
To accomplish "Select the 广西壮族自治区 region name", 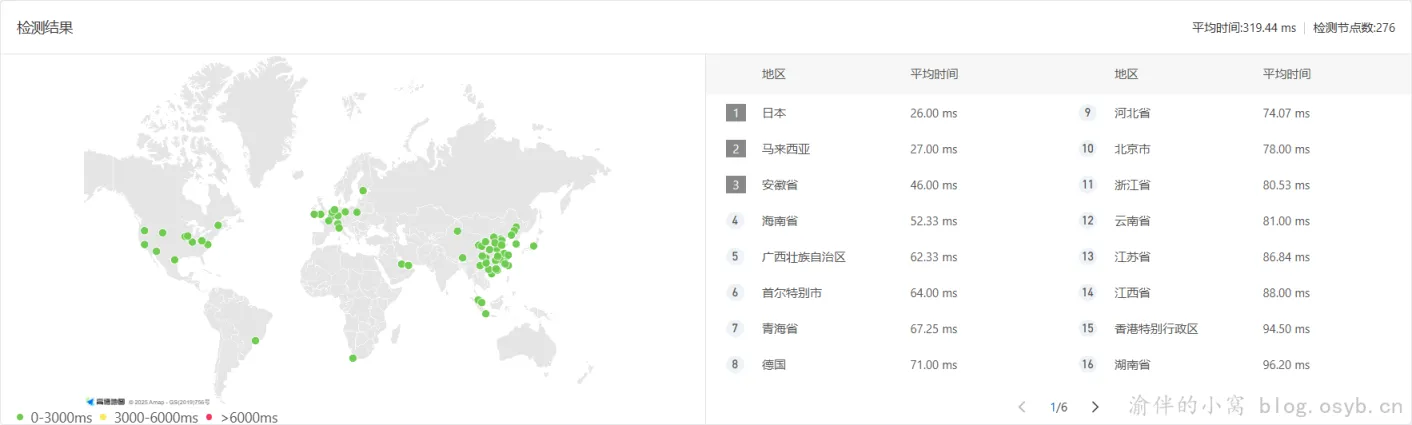I will 804,257.
